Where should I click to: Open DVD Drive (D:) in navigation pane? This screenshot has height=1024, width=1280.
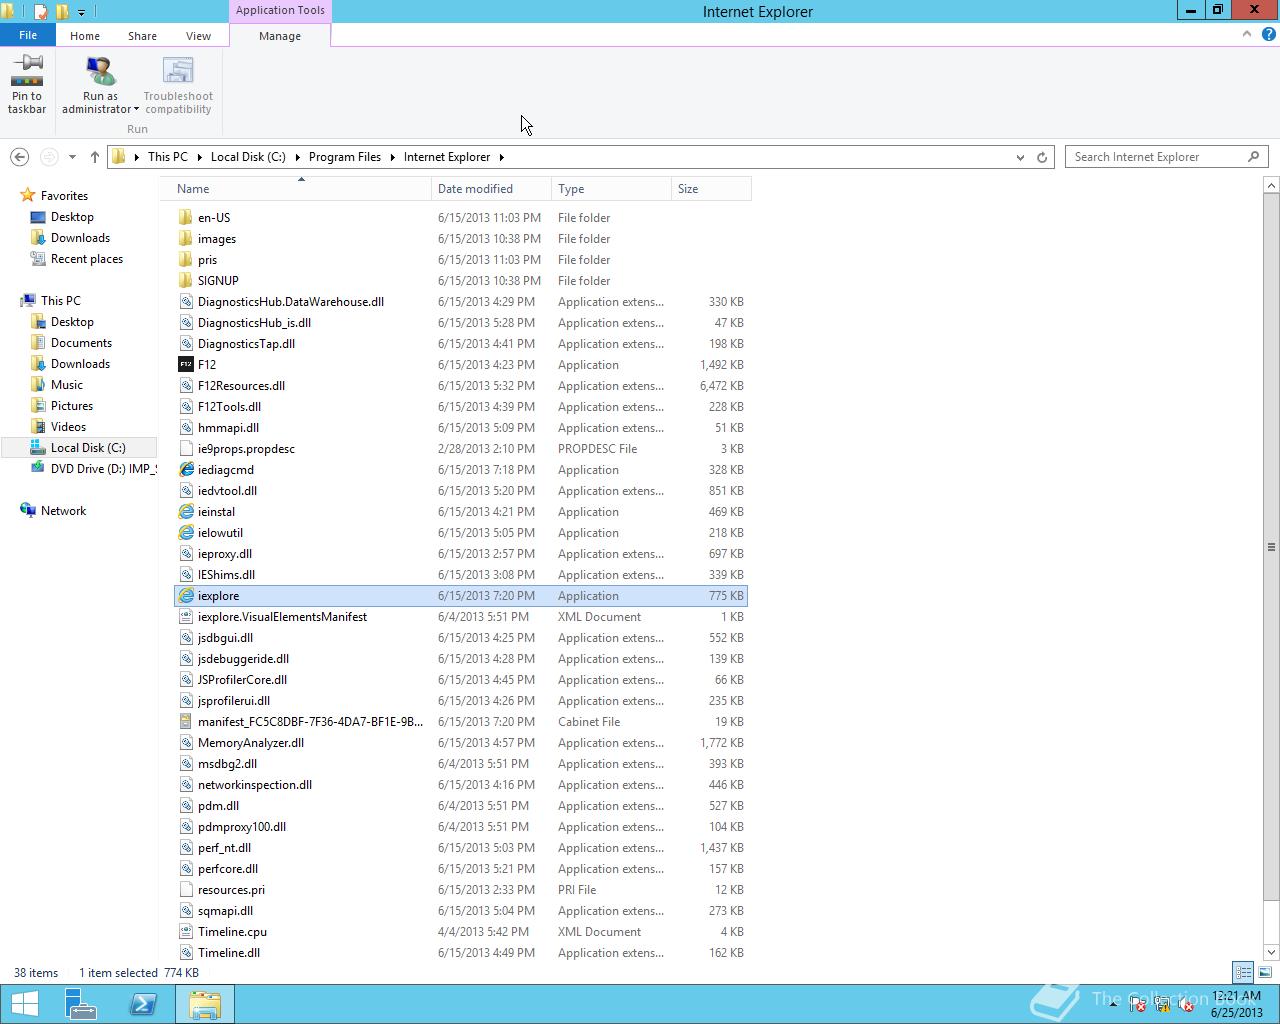103,469
